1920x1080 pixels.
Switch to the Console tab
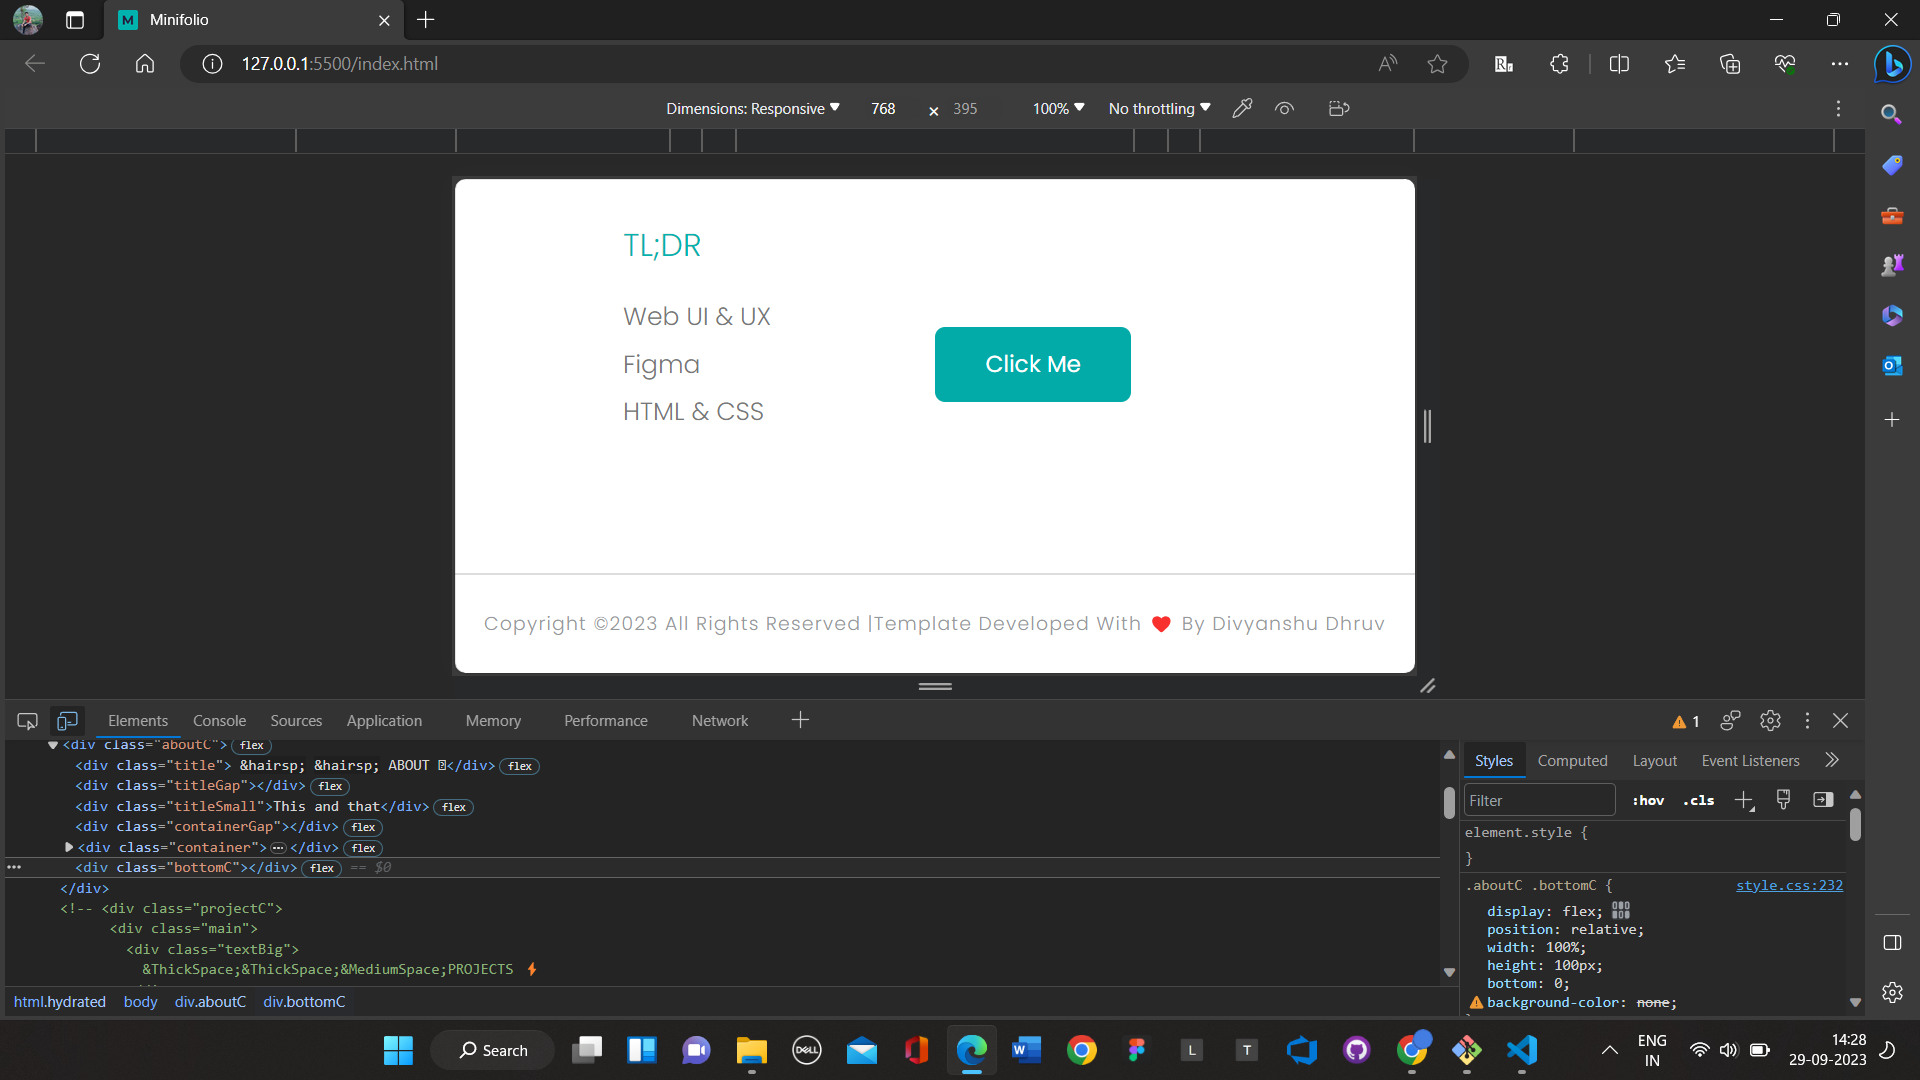pos(219,721)
